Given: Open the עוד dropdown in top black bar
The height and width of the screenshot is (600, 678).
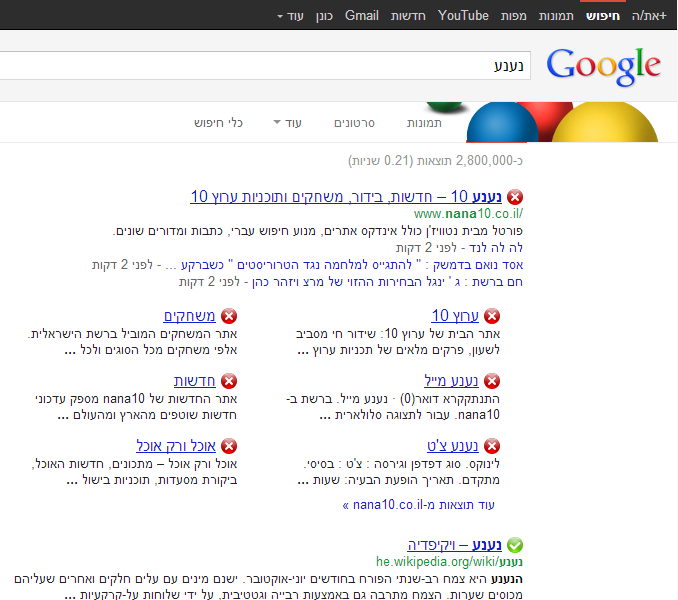Looking at the screenshot, I should tap(291, 16).
